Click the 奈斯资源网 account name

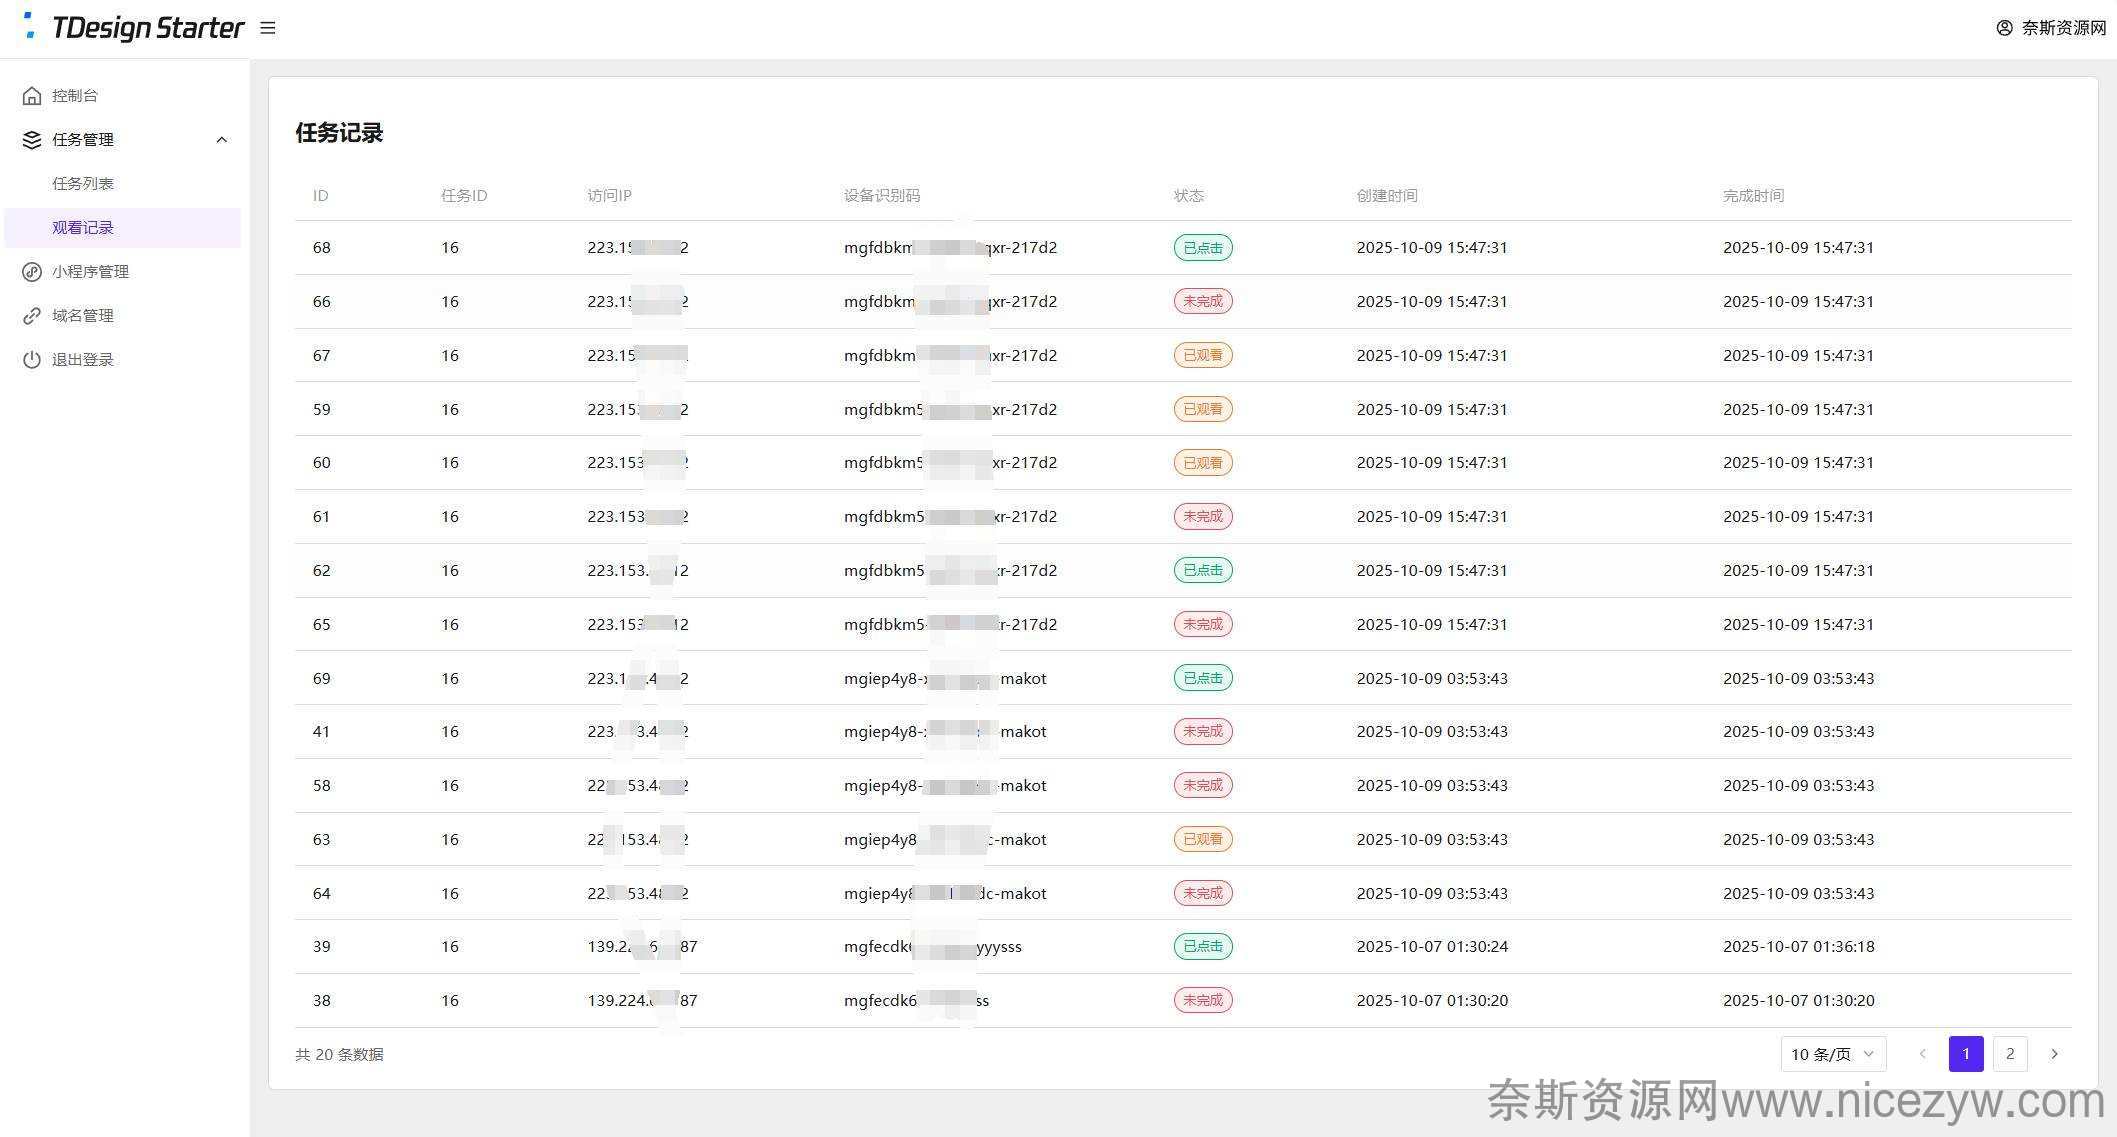[x=2064, y=28]
